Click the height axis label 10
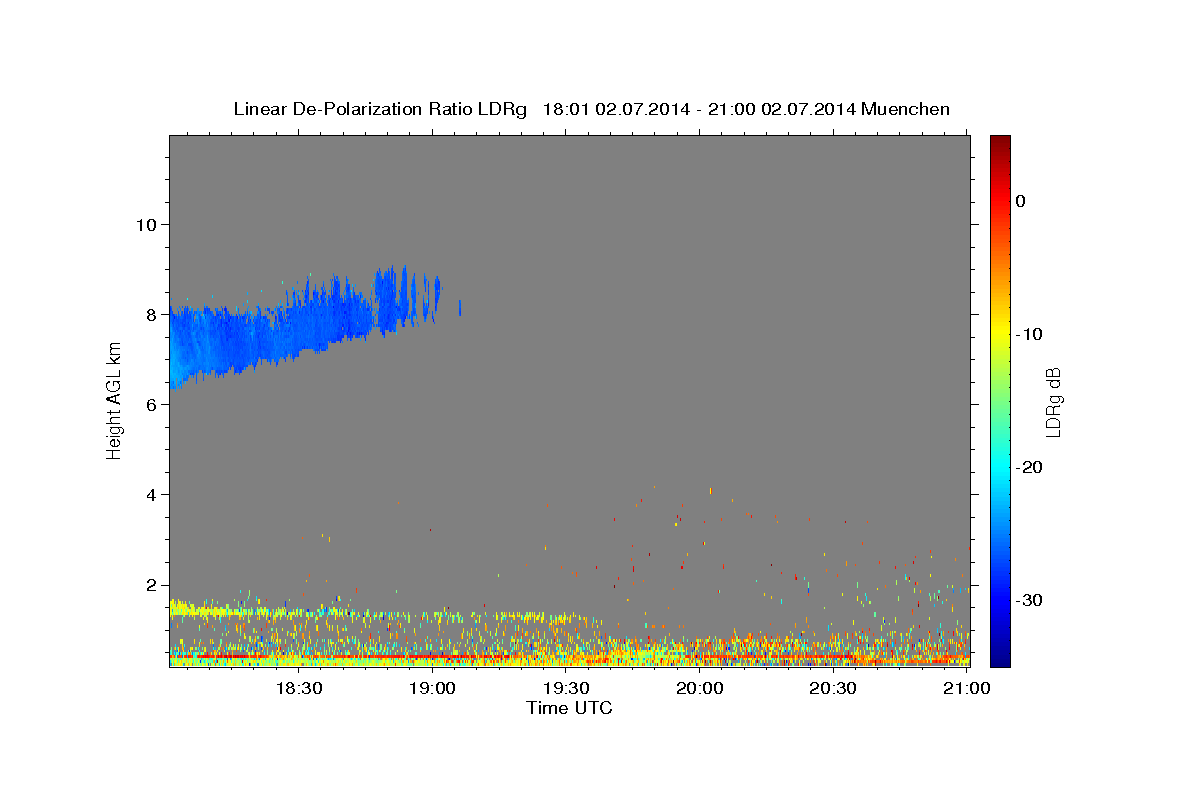 click(x=145, y=224)
